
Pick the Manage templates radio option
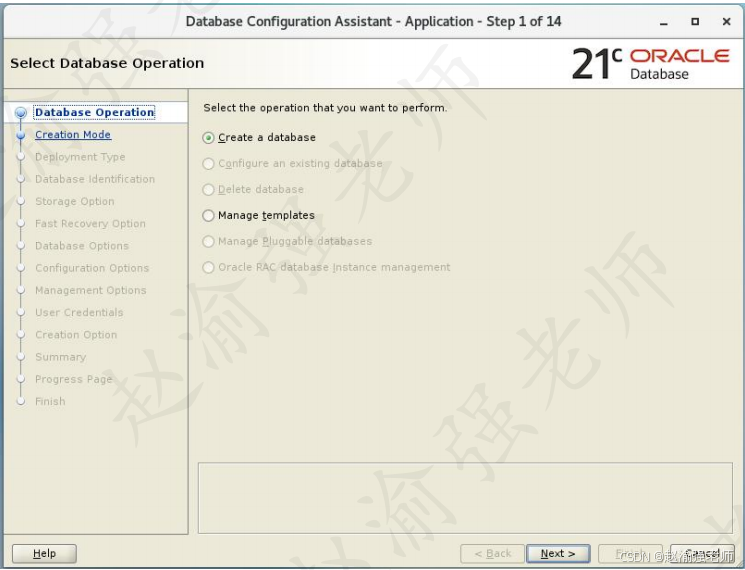[x=208, y=216]
